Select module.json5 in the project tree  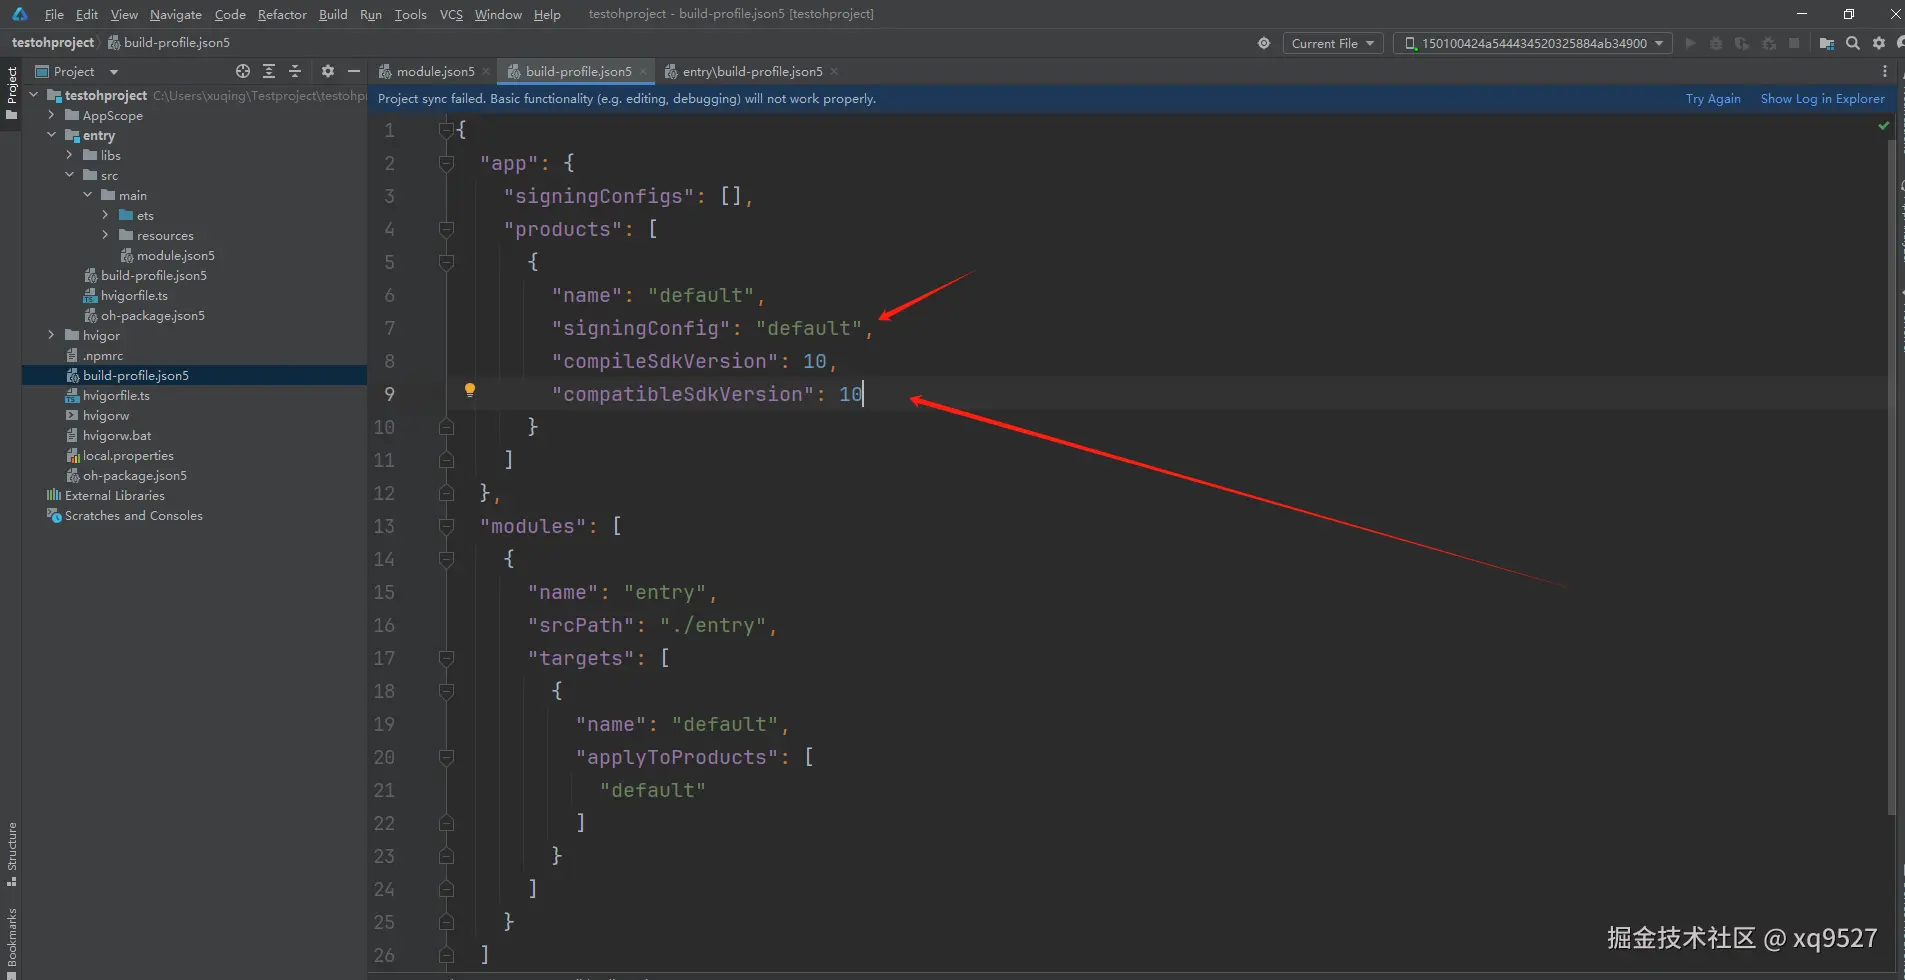(x=168, y=255)
